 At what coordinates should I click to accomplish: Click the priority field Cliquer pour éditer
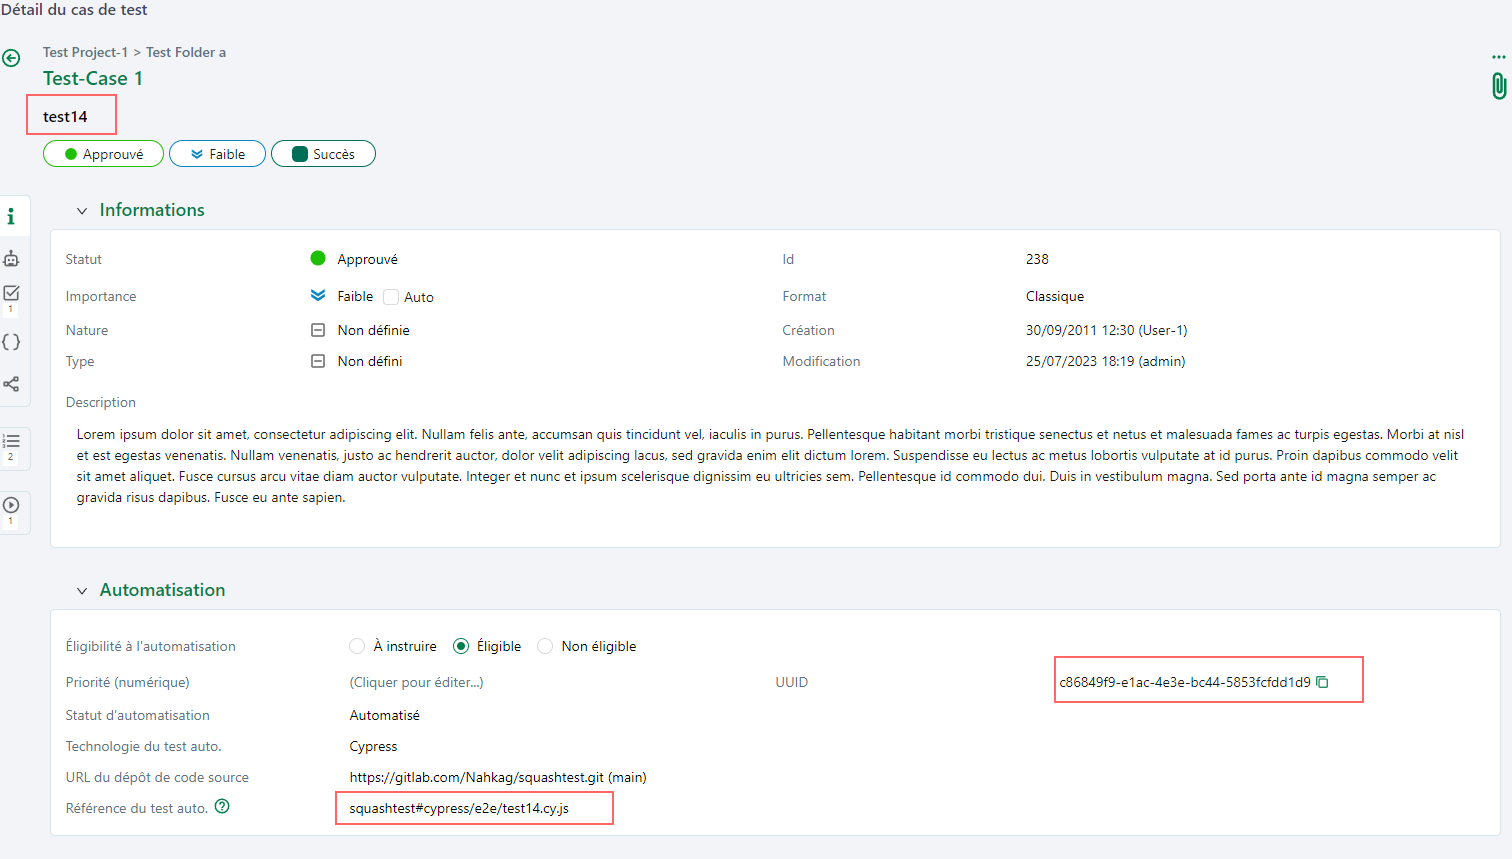416,682
